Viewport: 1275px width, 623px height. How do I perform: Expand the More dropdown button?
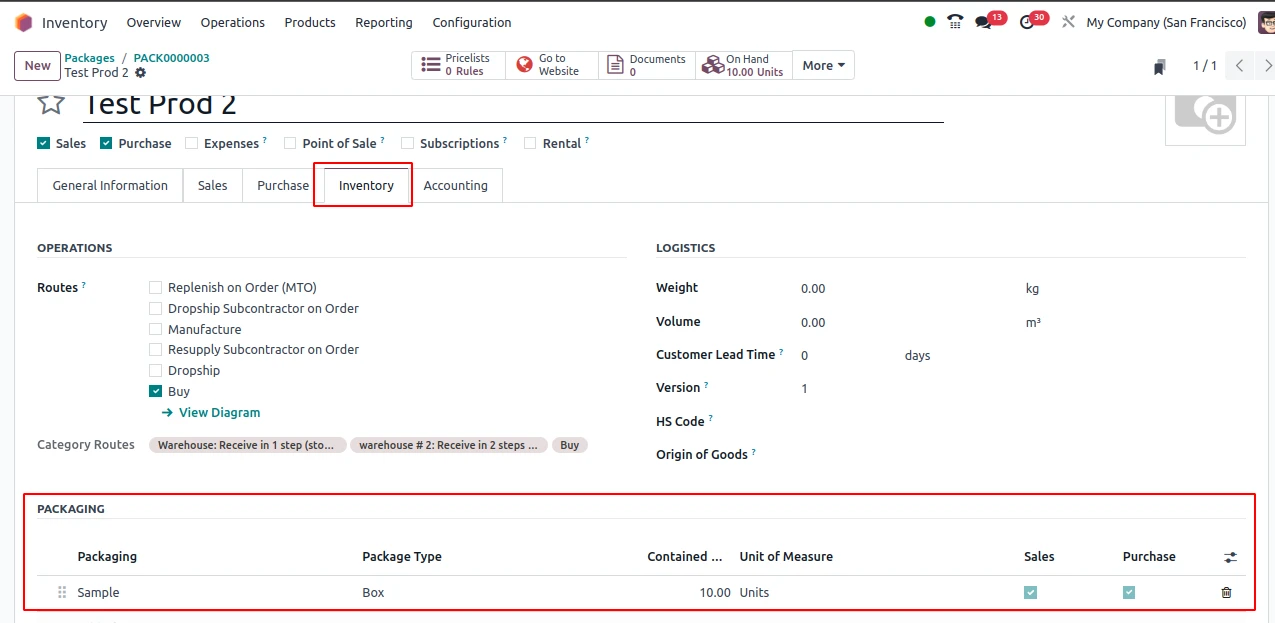coord(823,66)
